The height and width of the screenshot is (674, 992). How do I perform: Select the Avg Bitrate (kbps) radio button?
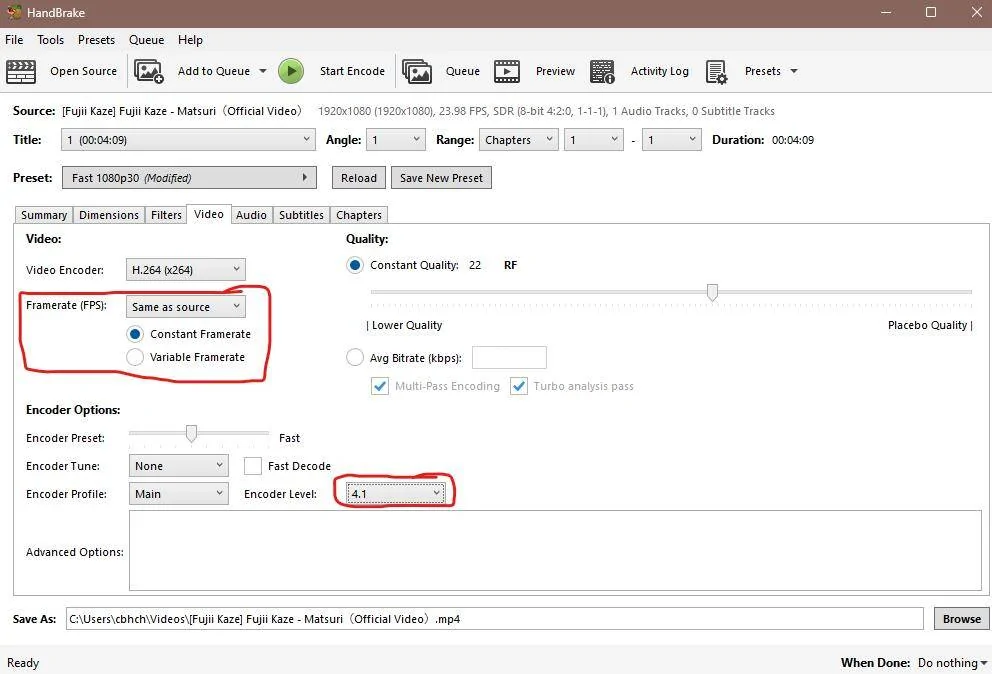(x=355, y=358)
